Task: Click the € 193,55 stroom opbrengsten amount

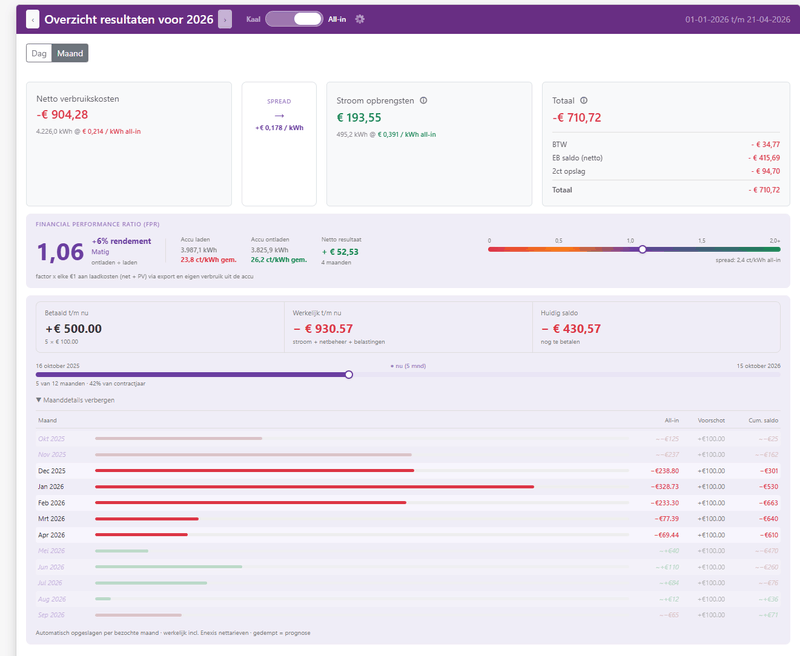Action: tap(359, 118)
